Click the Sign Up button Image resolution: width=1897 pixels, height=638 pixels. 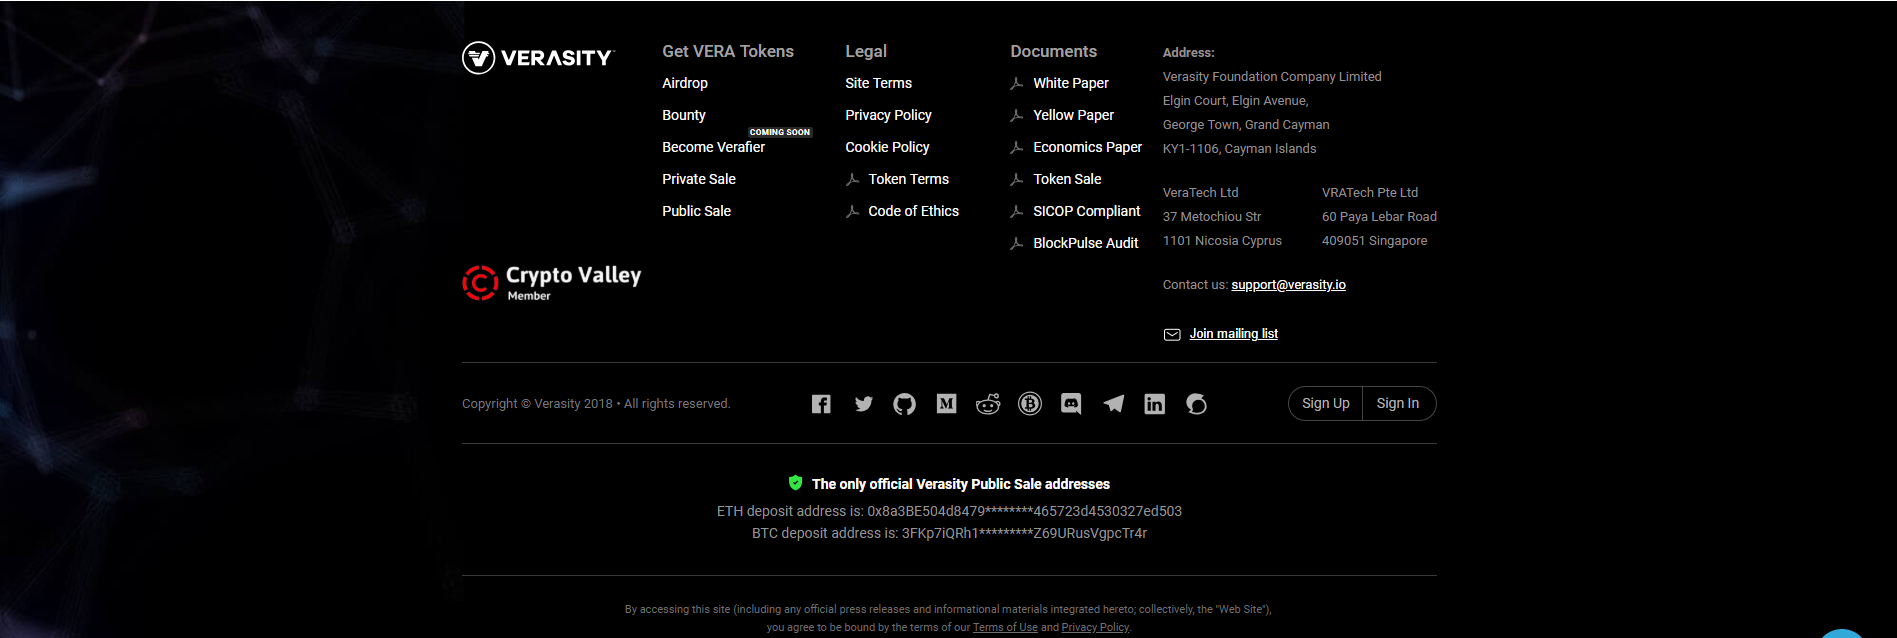point(1326,403)
